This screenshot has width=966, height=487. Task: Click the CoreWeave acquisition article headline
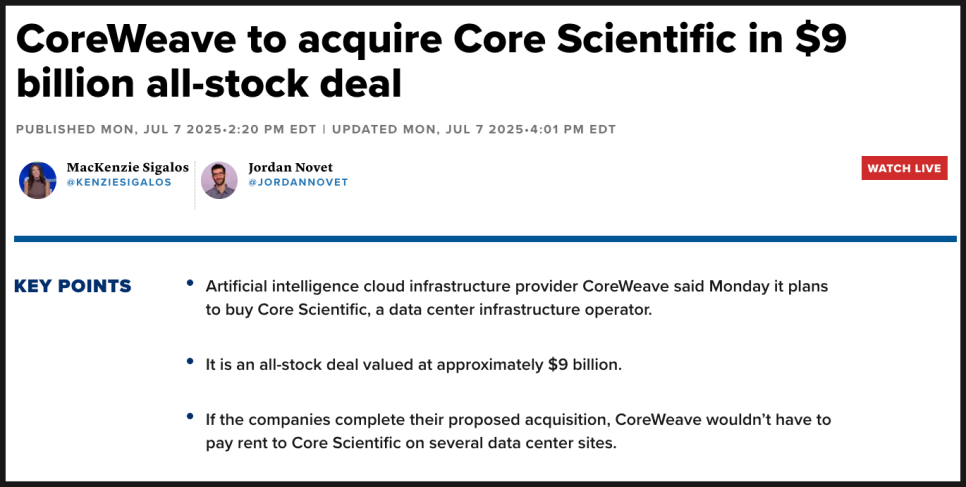431,61
